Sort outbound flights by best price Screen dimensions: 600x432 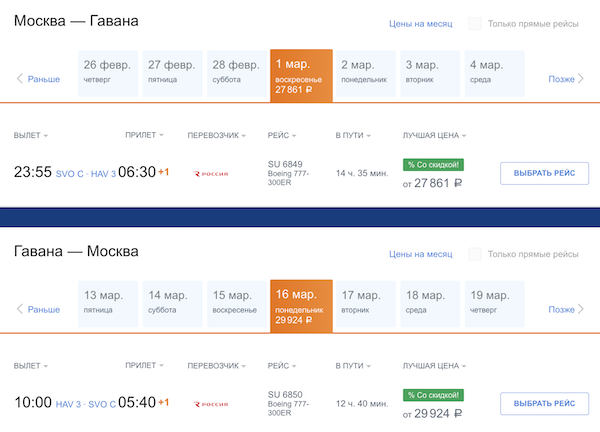click(x=435, y=135)
